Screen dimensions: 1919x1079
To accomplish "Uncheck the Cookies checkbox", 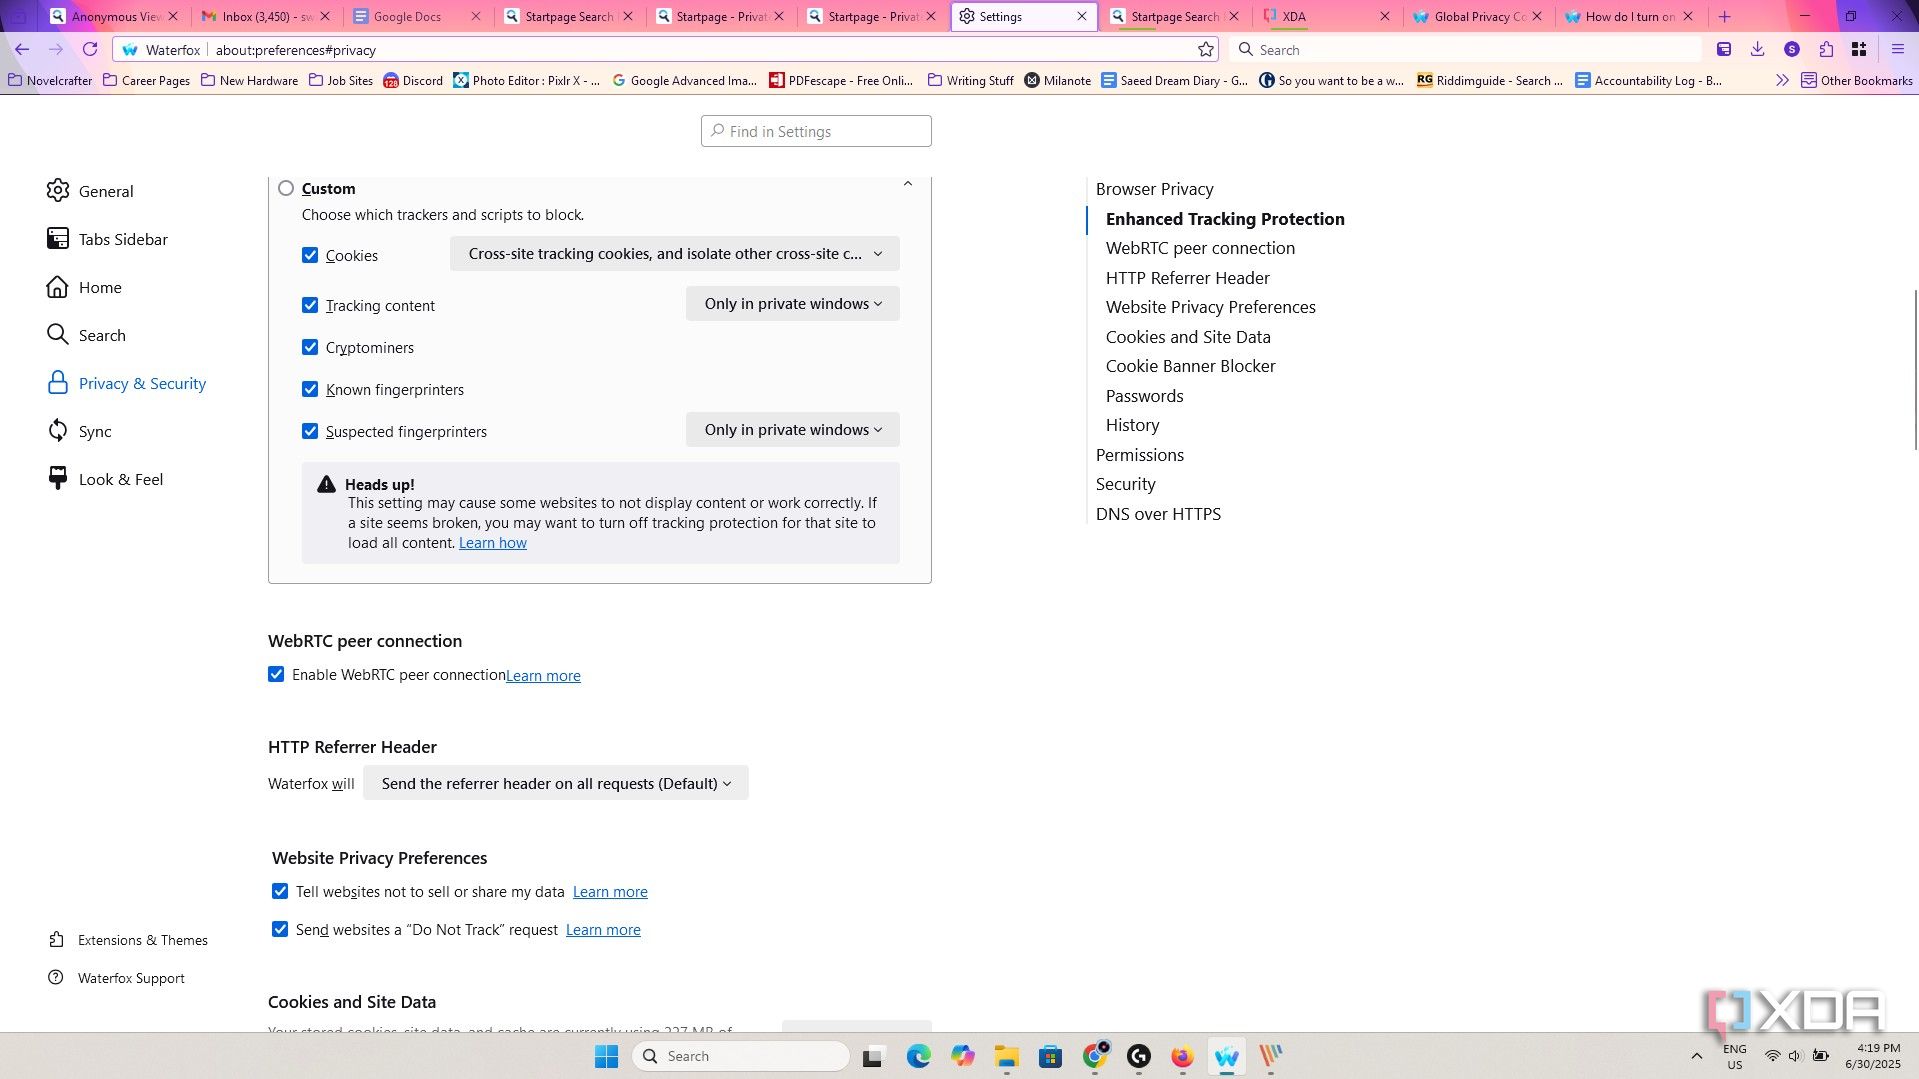I will 310,255.
